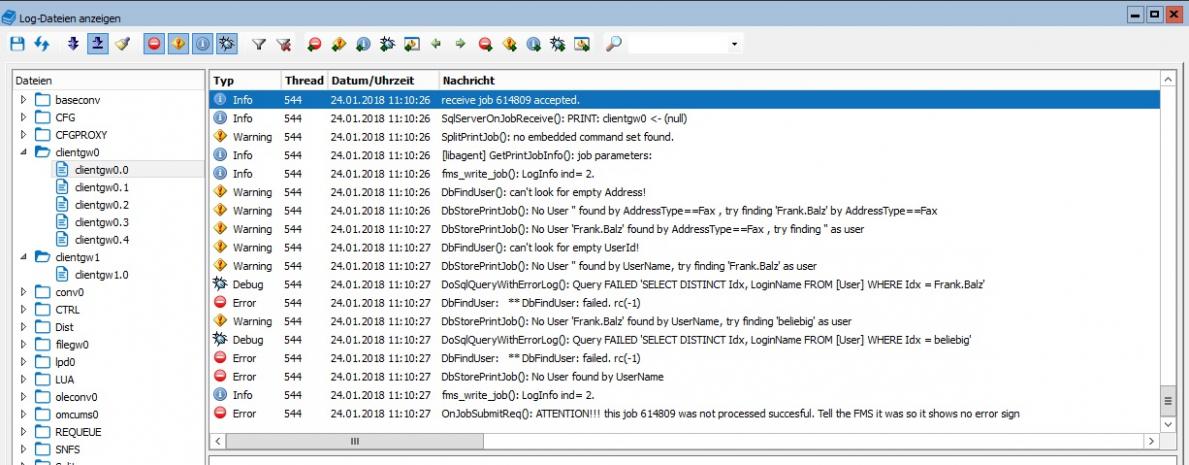This screenshot has height=465, width=1189.
Task: Click the Nachricht column header
Action: (467, 80)
